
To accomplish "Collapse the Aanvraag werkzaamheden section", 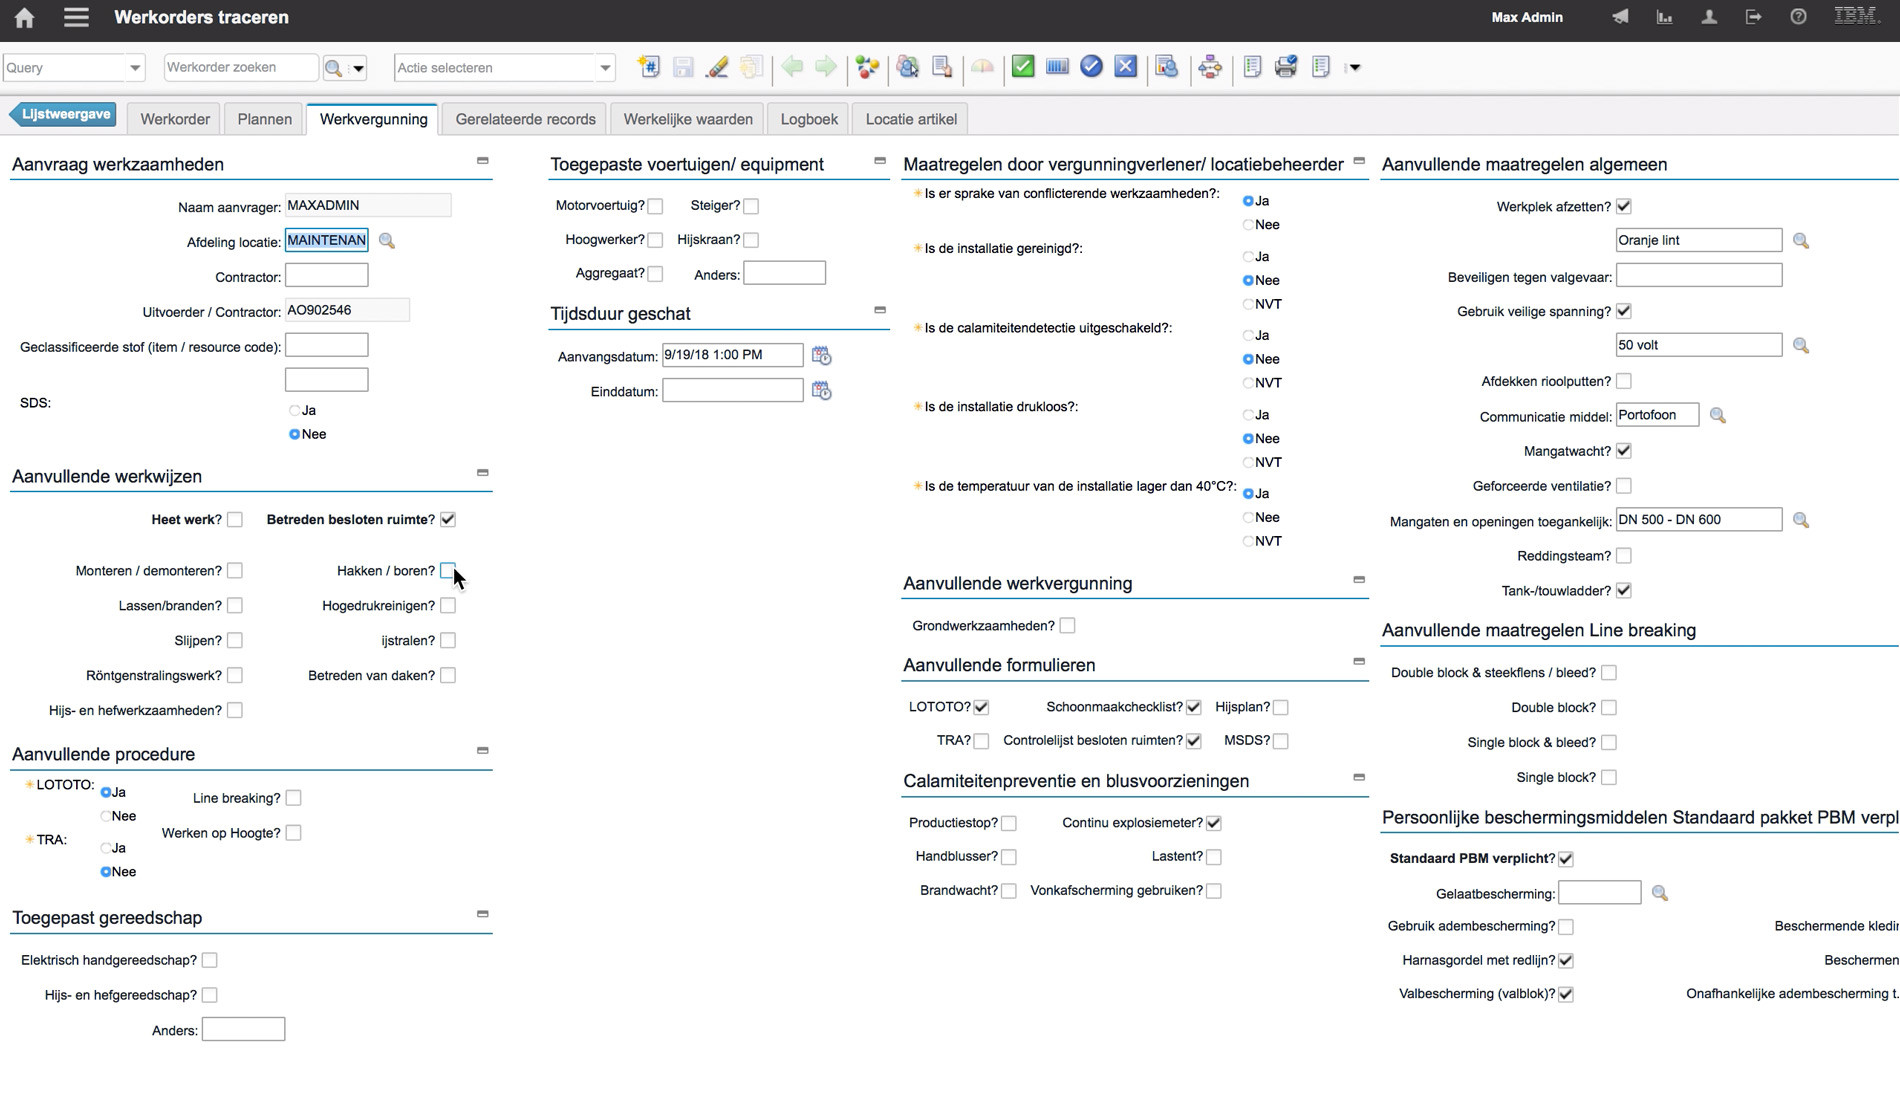I will click(x=482, y=161).
